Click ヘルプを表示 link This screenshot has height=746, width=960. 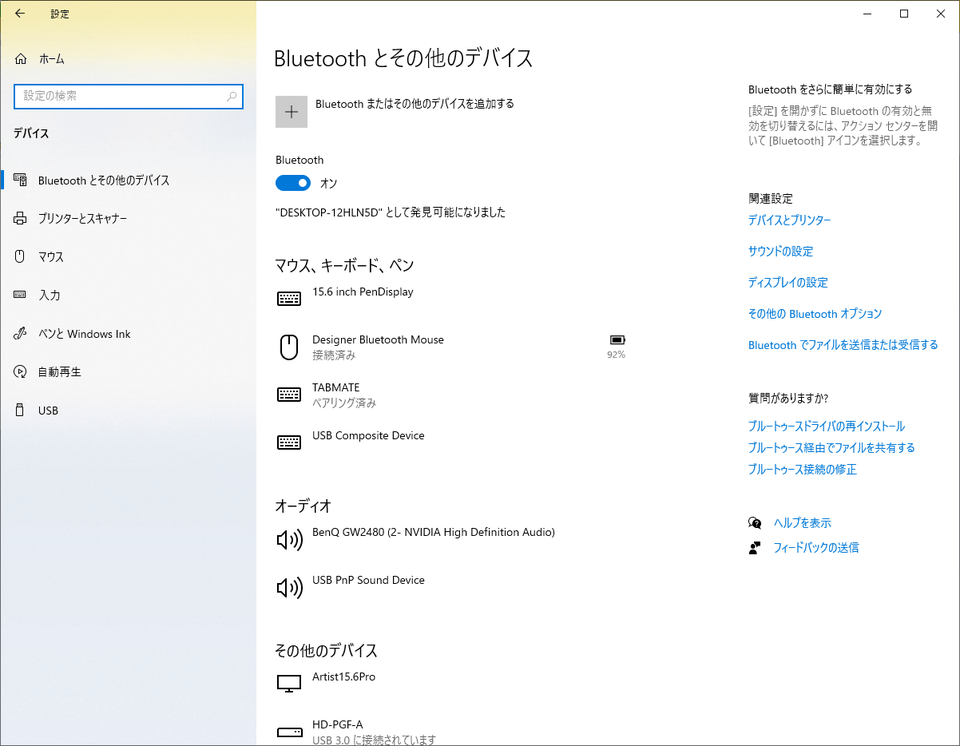pyautogui.click(x=803, y=523)
